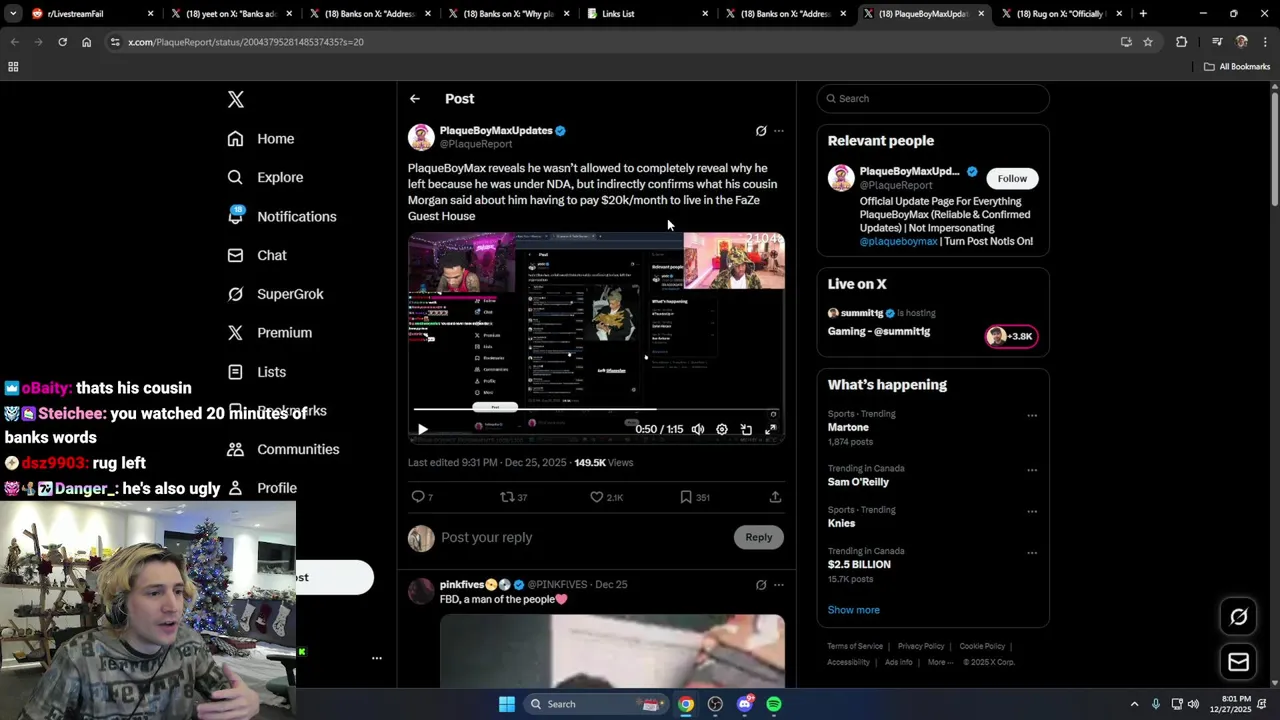Viewport: 1280px width, 720px height.
Task: Open Explore in X sidebar
Action: click(x=265, y=177)
